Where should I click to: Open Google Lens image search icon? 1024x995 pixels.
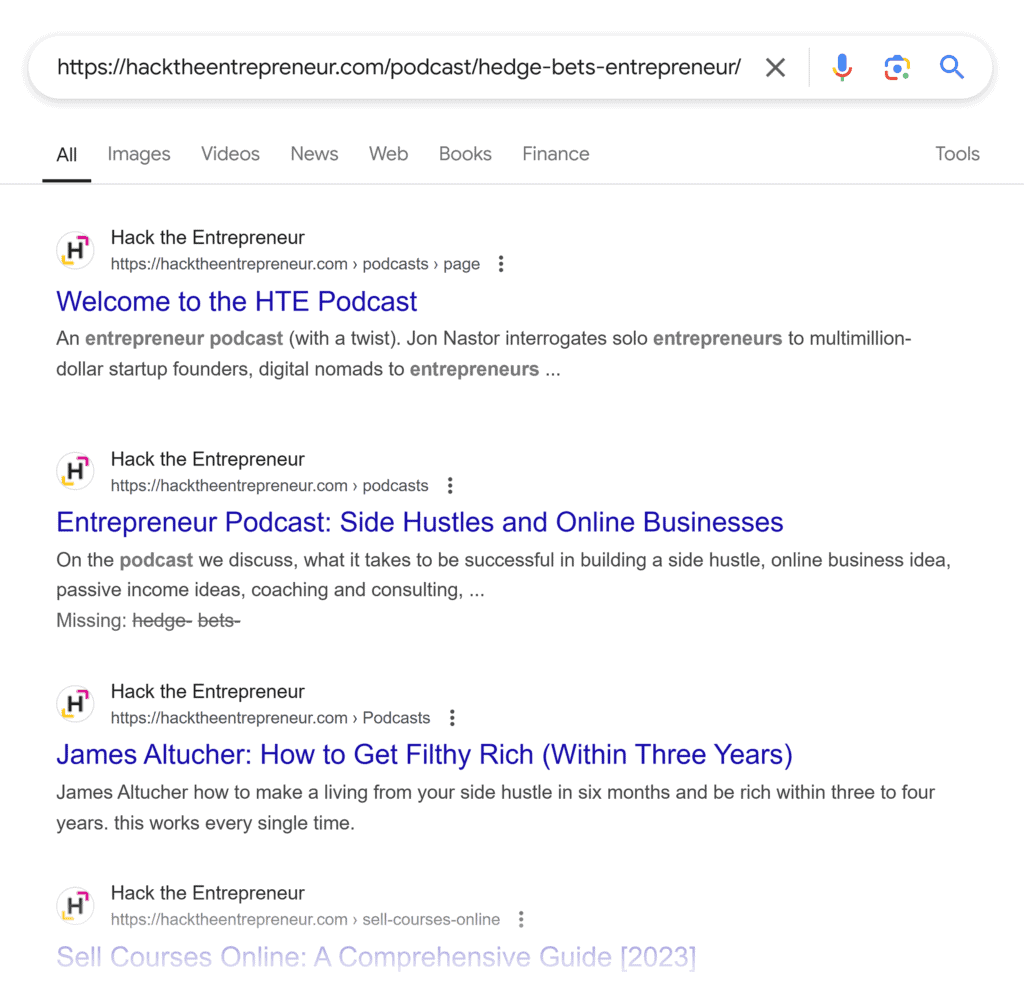897,67
